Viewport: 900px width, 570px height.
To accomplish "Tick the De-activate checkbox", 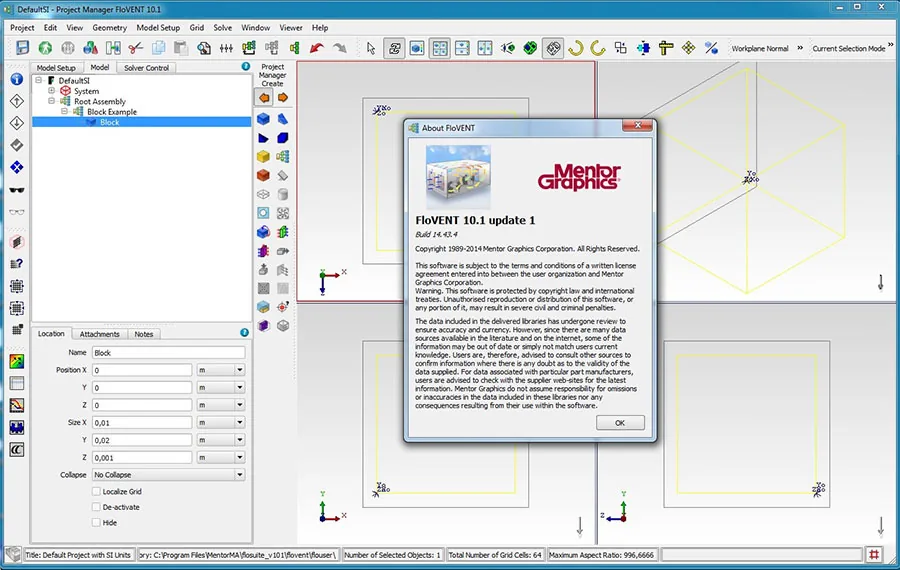I will [x=96, y=507].
